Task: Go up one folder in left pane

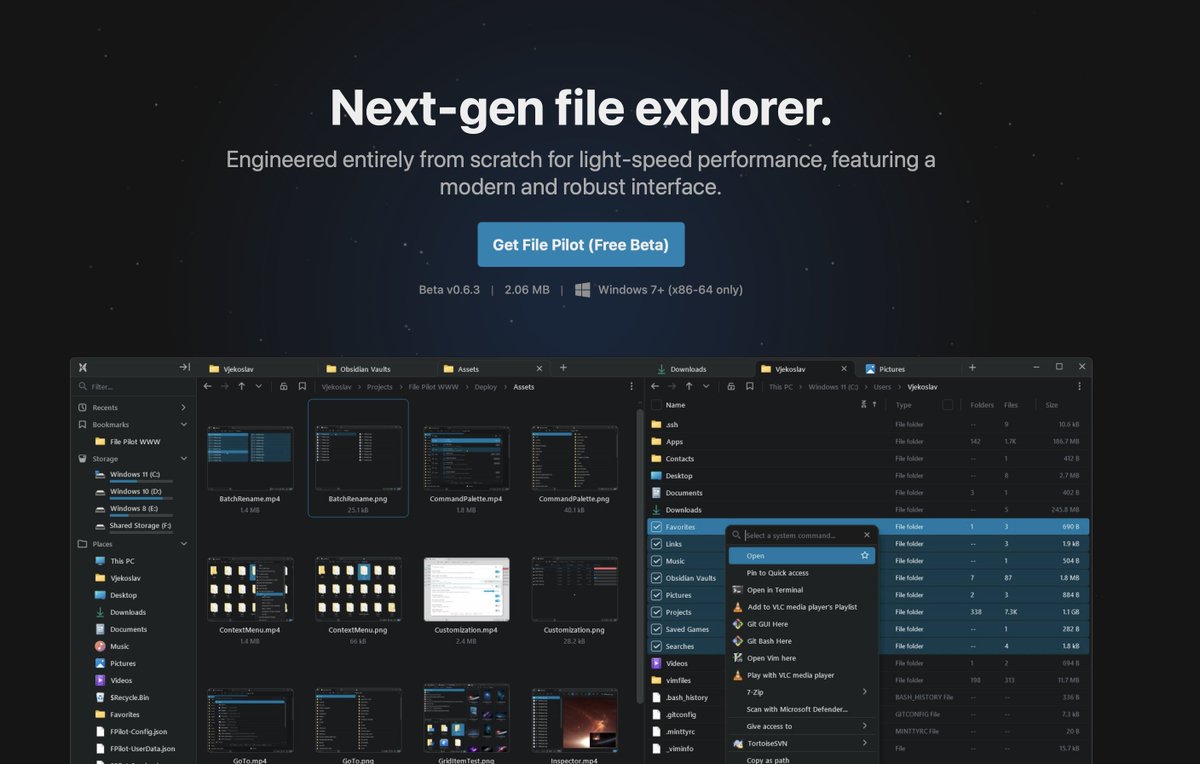Action: [241, 386]
